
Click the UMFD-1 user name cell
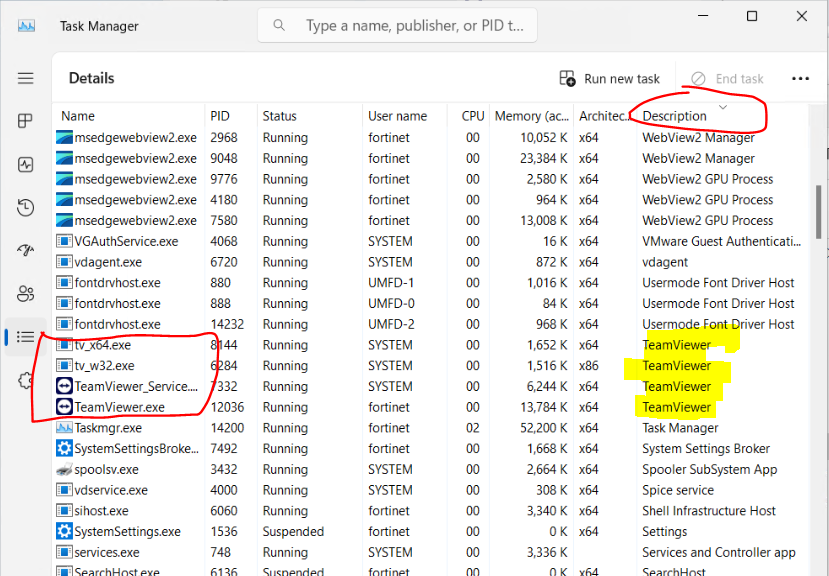click(x=391, y=282)
